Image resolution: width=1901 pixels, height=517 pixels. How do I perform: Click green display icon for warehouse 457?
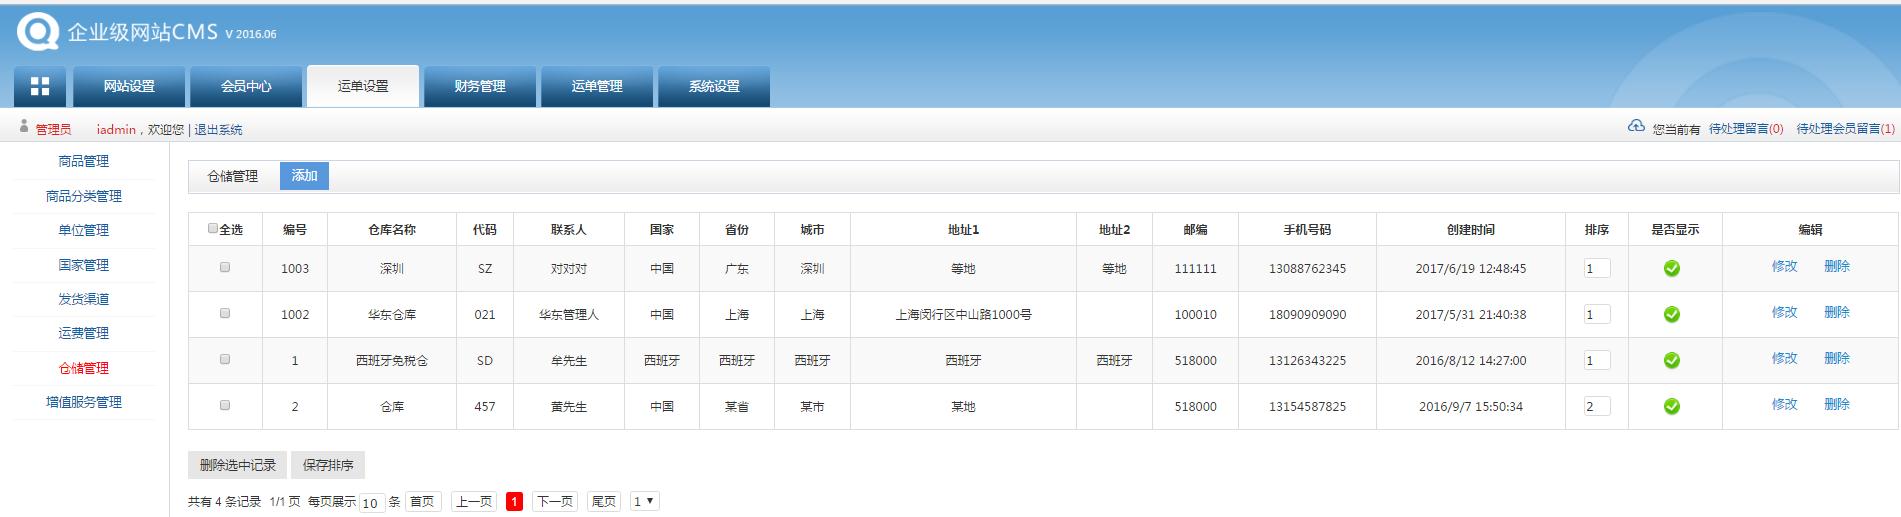click(1671, 407)
